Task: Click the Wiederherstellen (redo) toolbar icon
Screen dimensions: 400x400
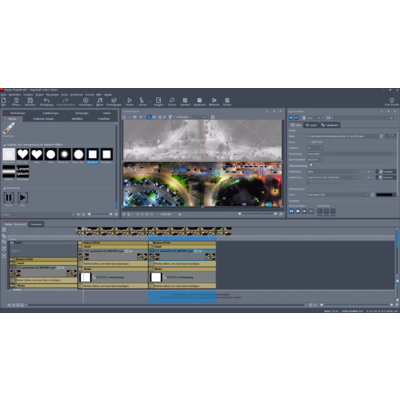Action: coord(66,101)
